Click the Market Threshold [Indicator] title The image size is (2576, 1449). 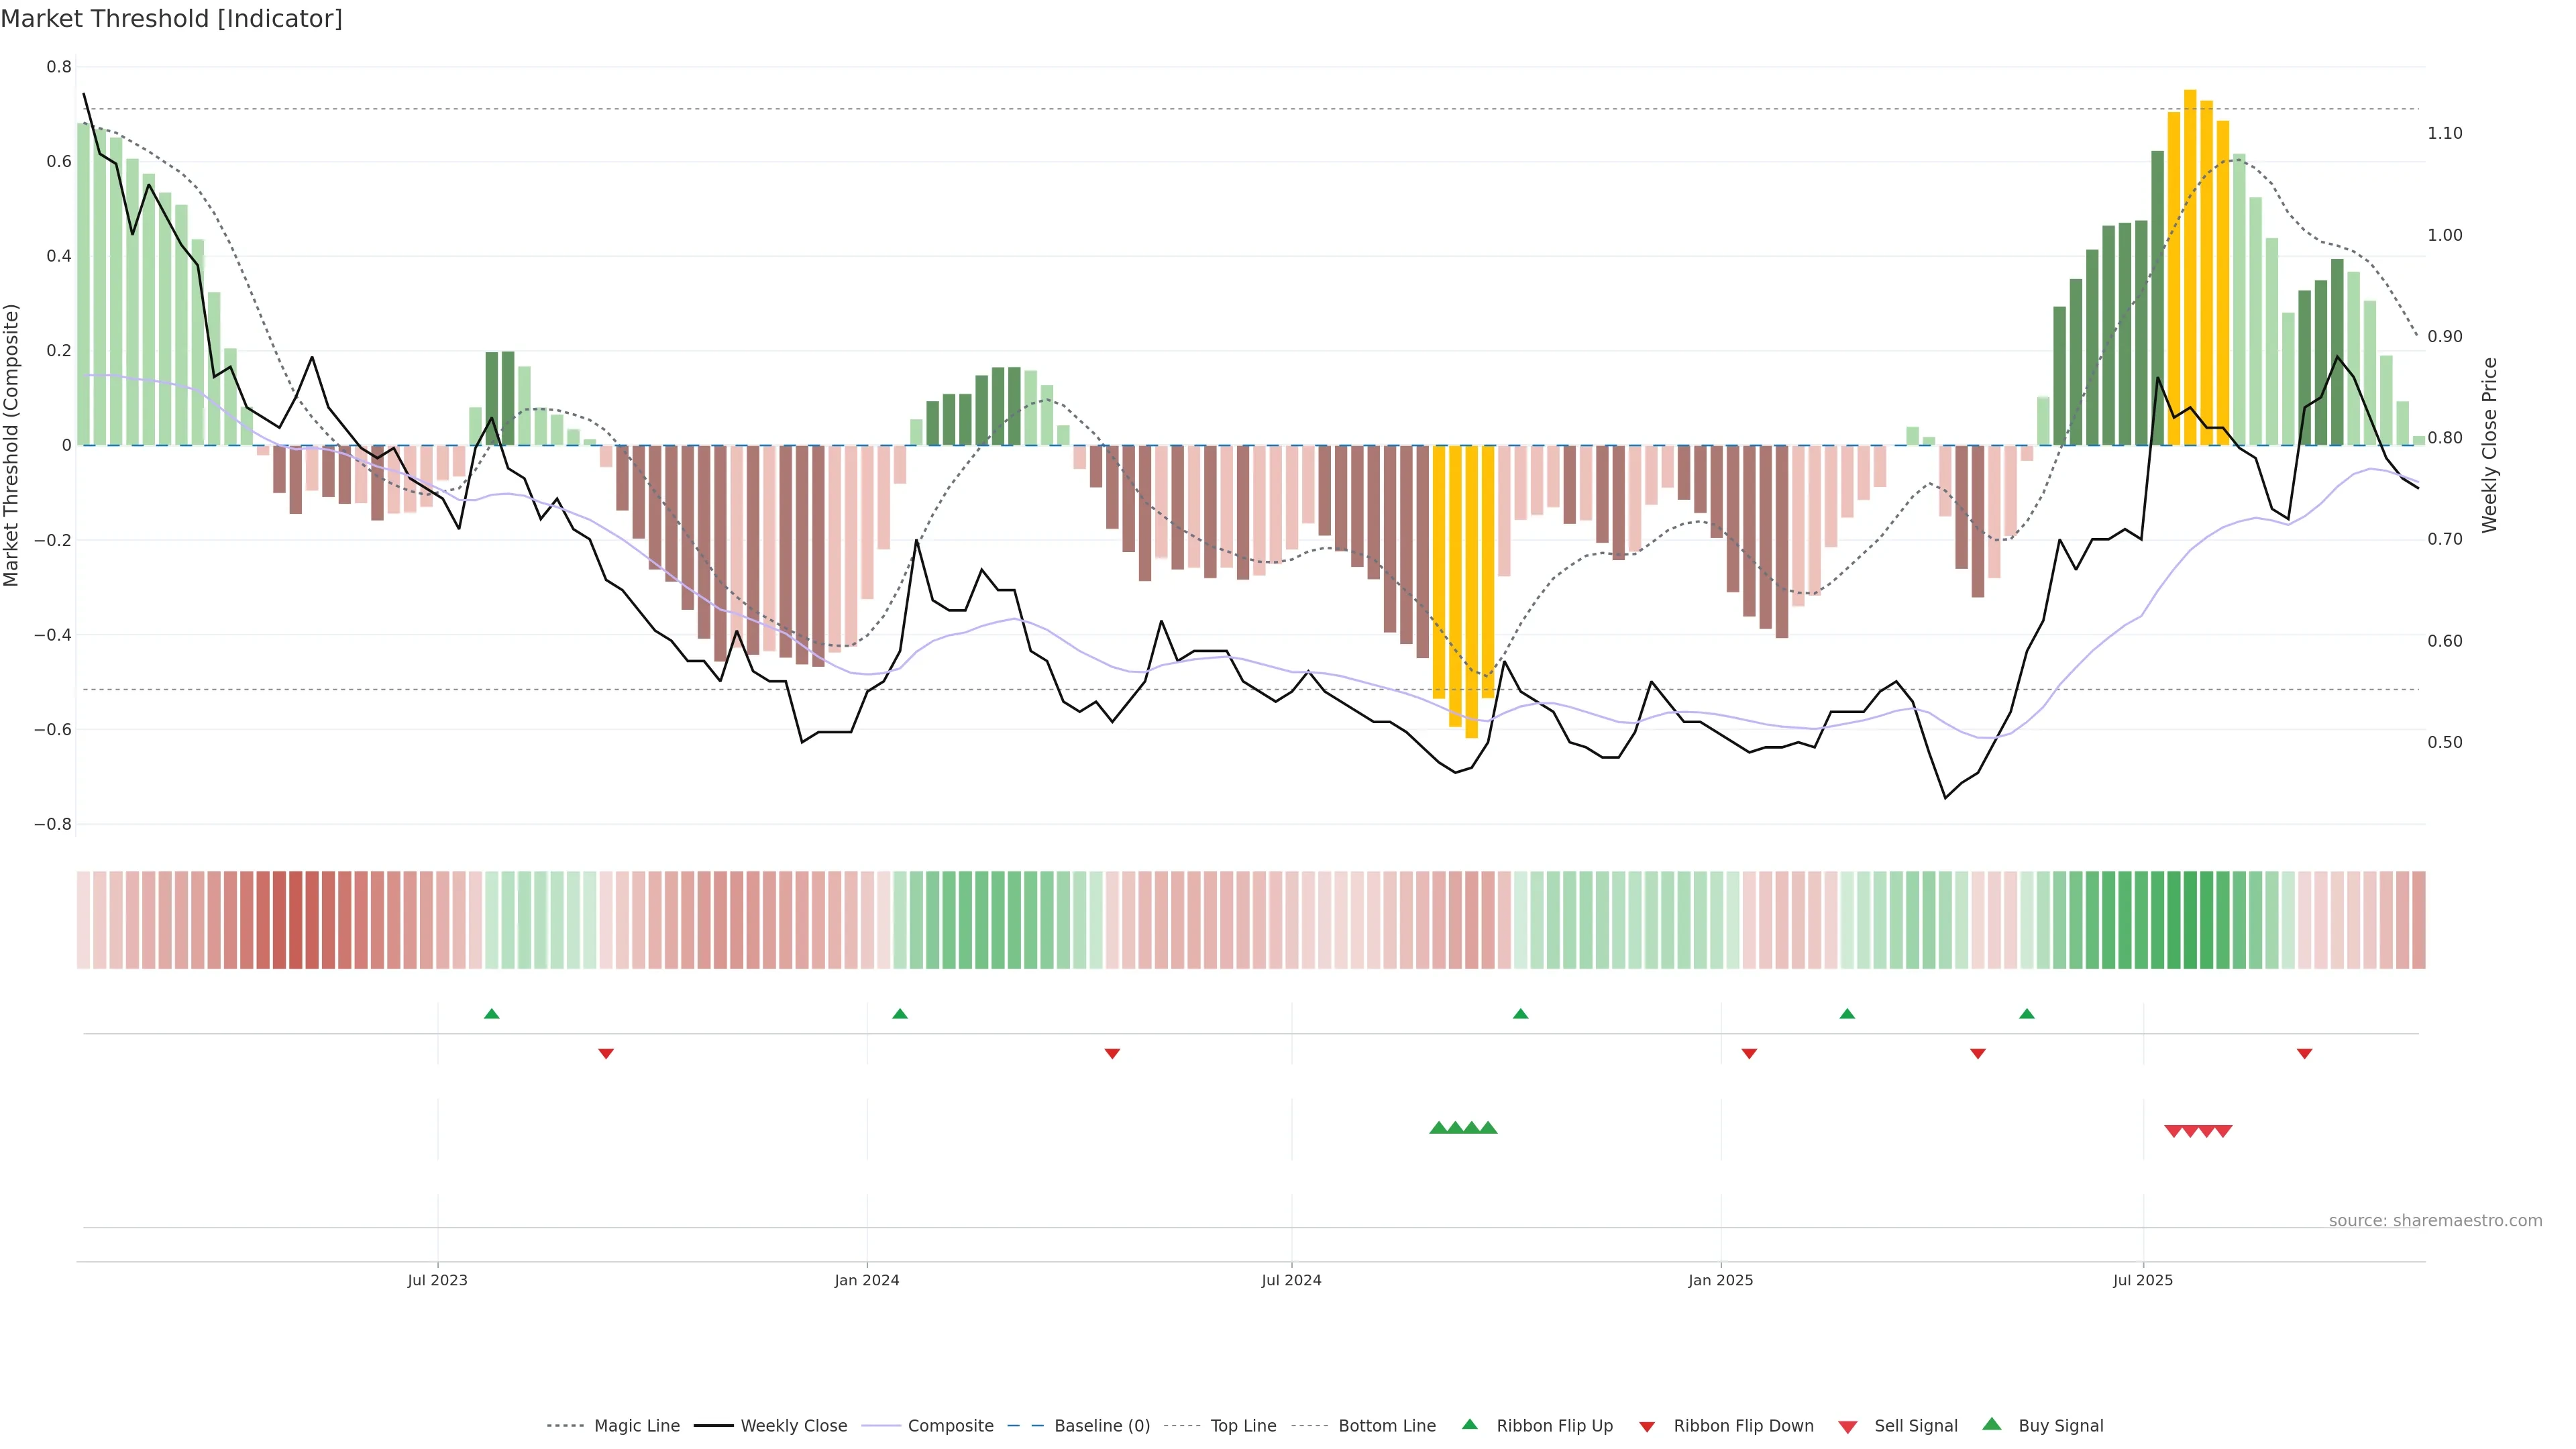(x=171, y=19)
